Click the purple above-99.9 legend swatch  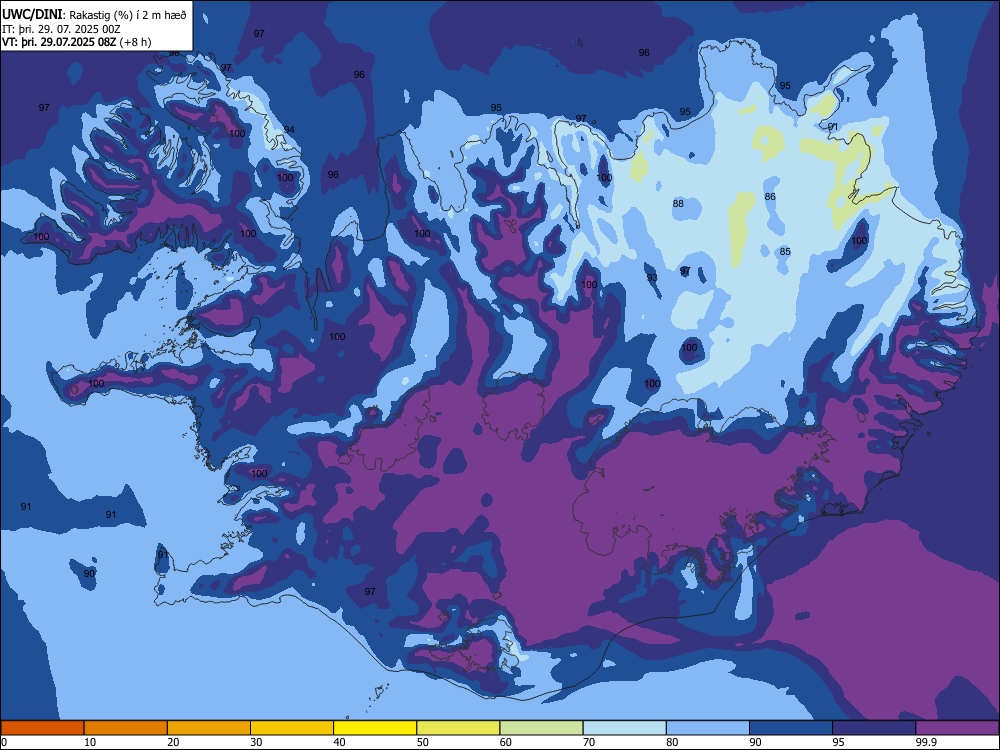point(957,728)
